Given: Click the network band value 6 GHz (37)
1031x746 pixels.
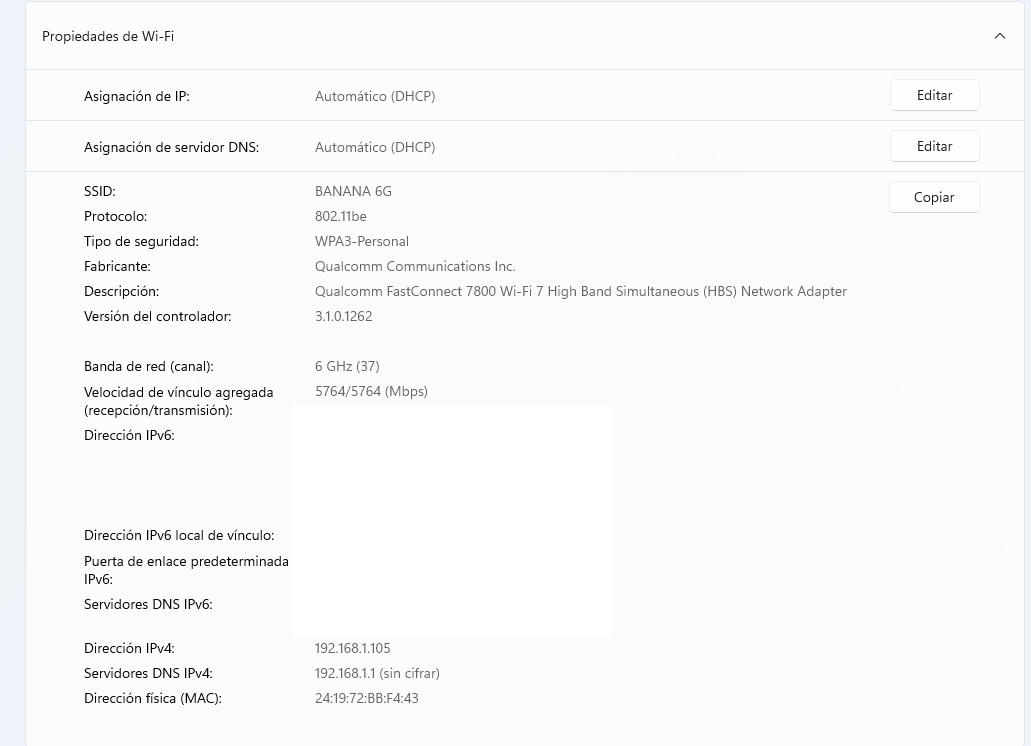Looking at the screenshot, I should click(x=347, y=366).
